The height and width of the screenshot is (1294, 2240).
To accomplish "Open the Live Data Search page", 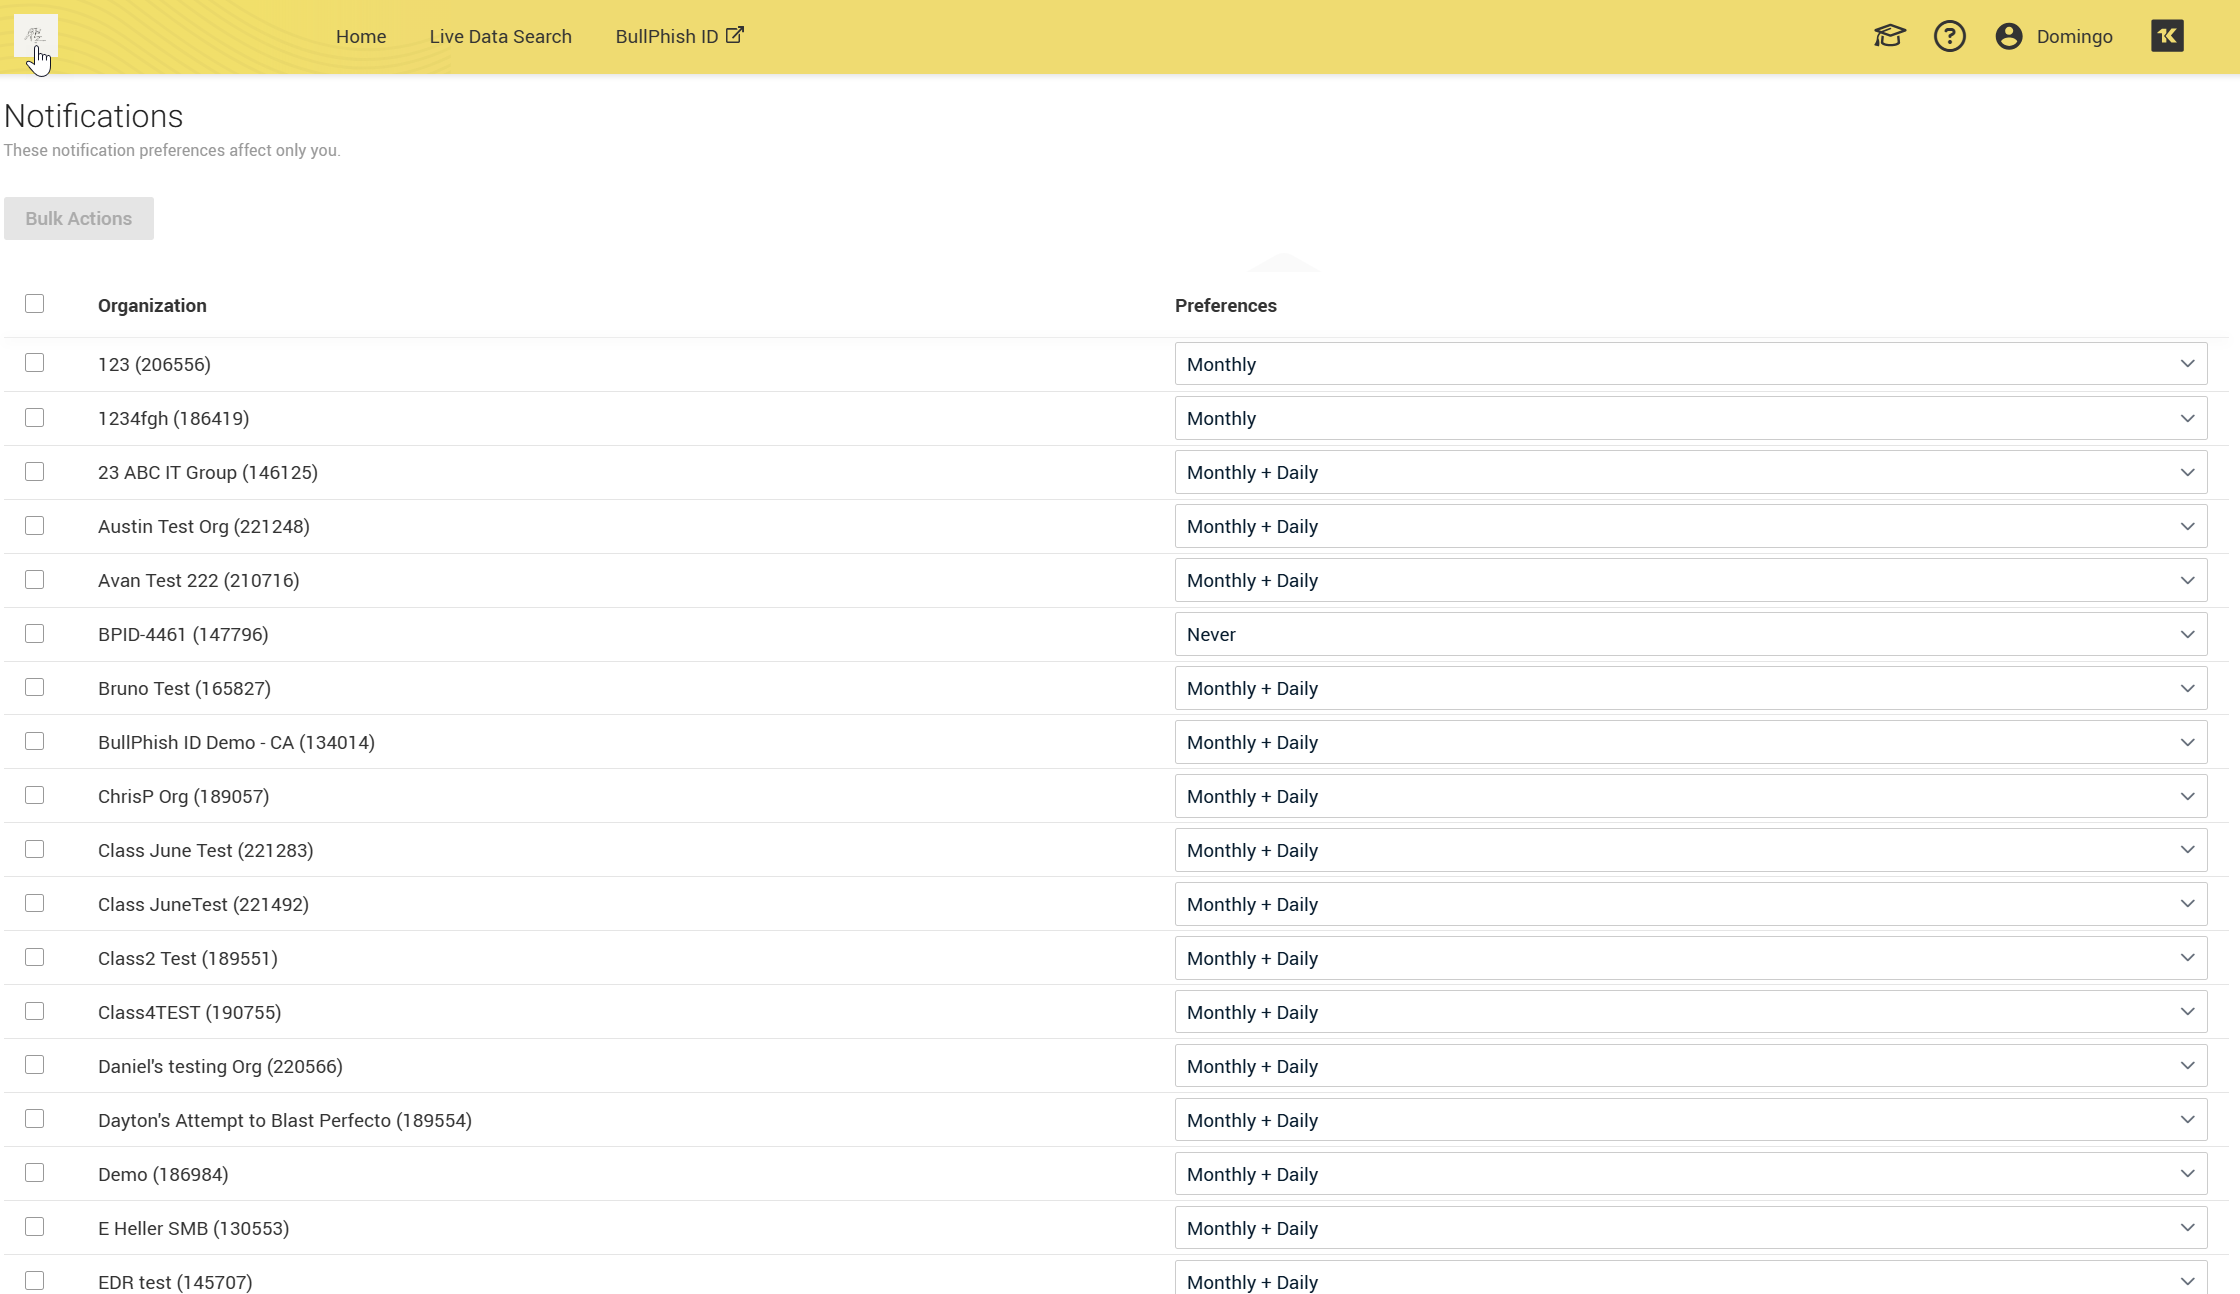I will [500, 36].
